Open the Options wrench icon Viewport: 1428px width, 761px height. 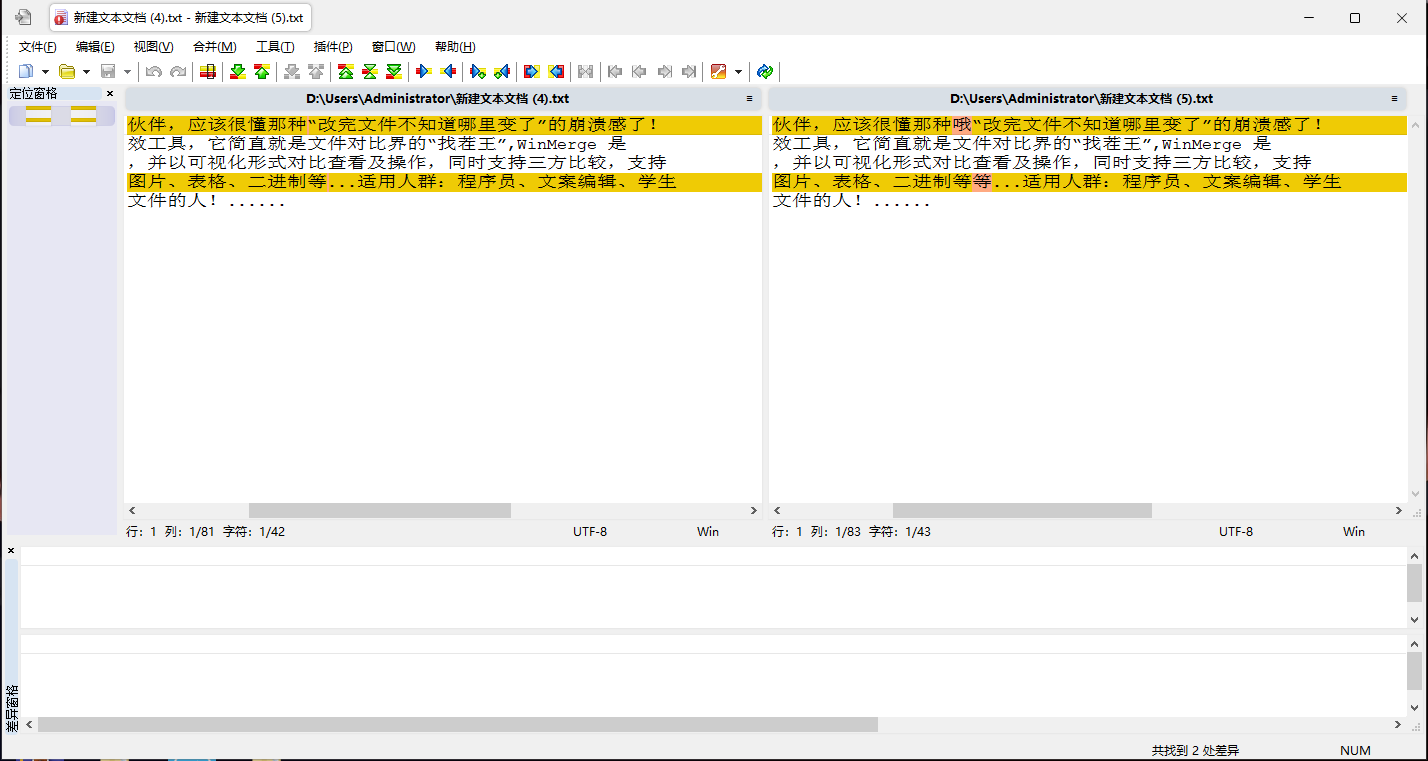coord(718,71)
